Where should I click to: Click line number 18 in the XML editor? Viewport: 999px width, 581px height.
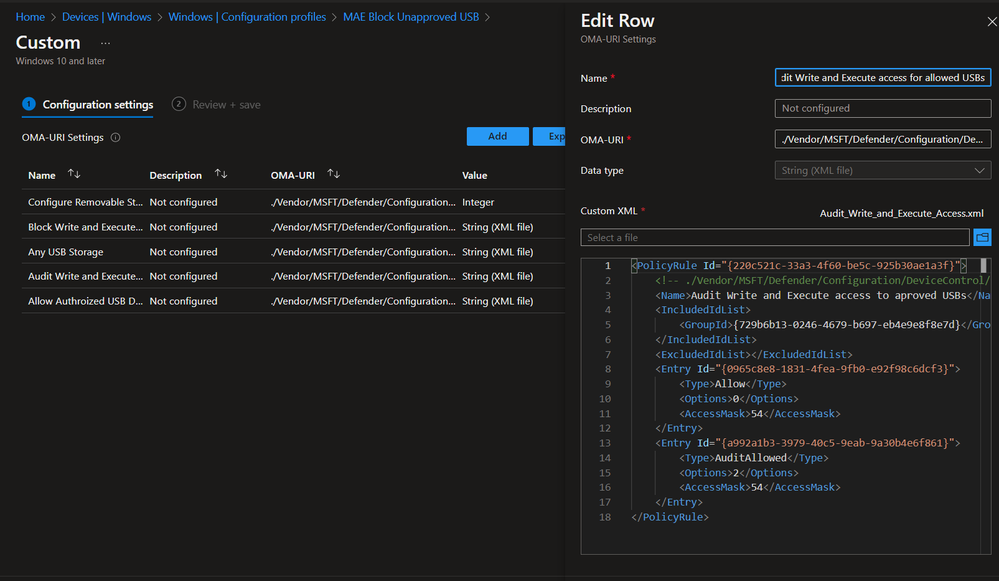(605, 517)
